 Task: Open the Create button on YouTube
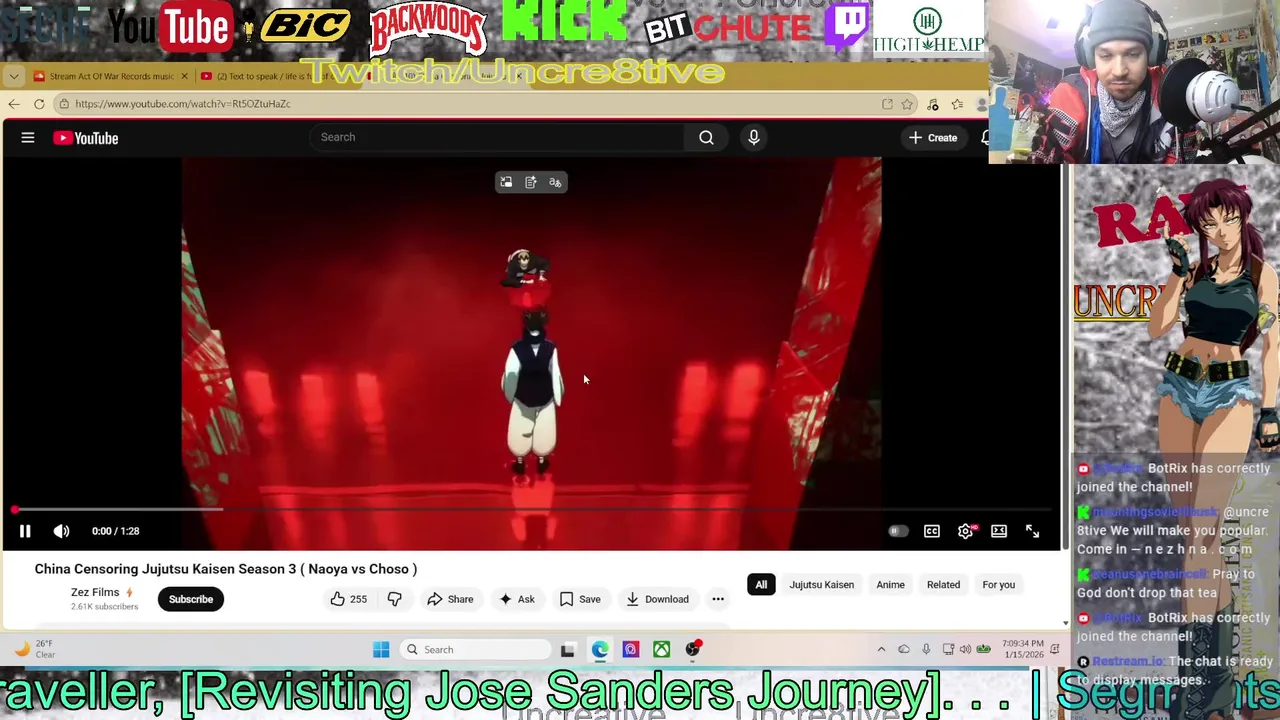[x=933, y=138]
